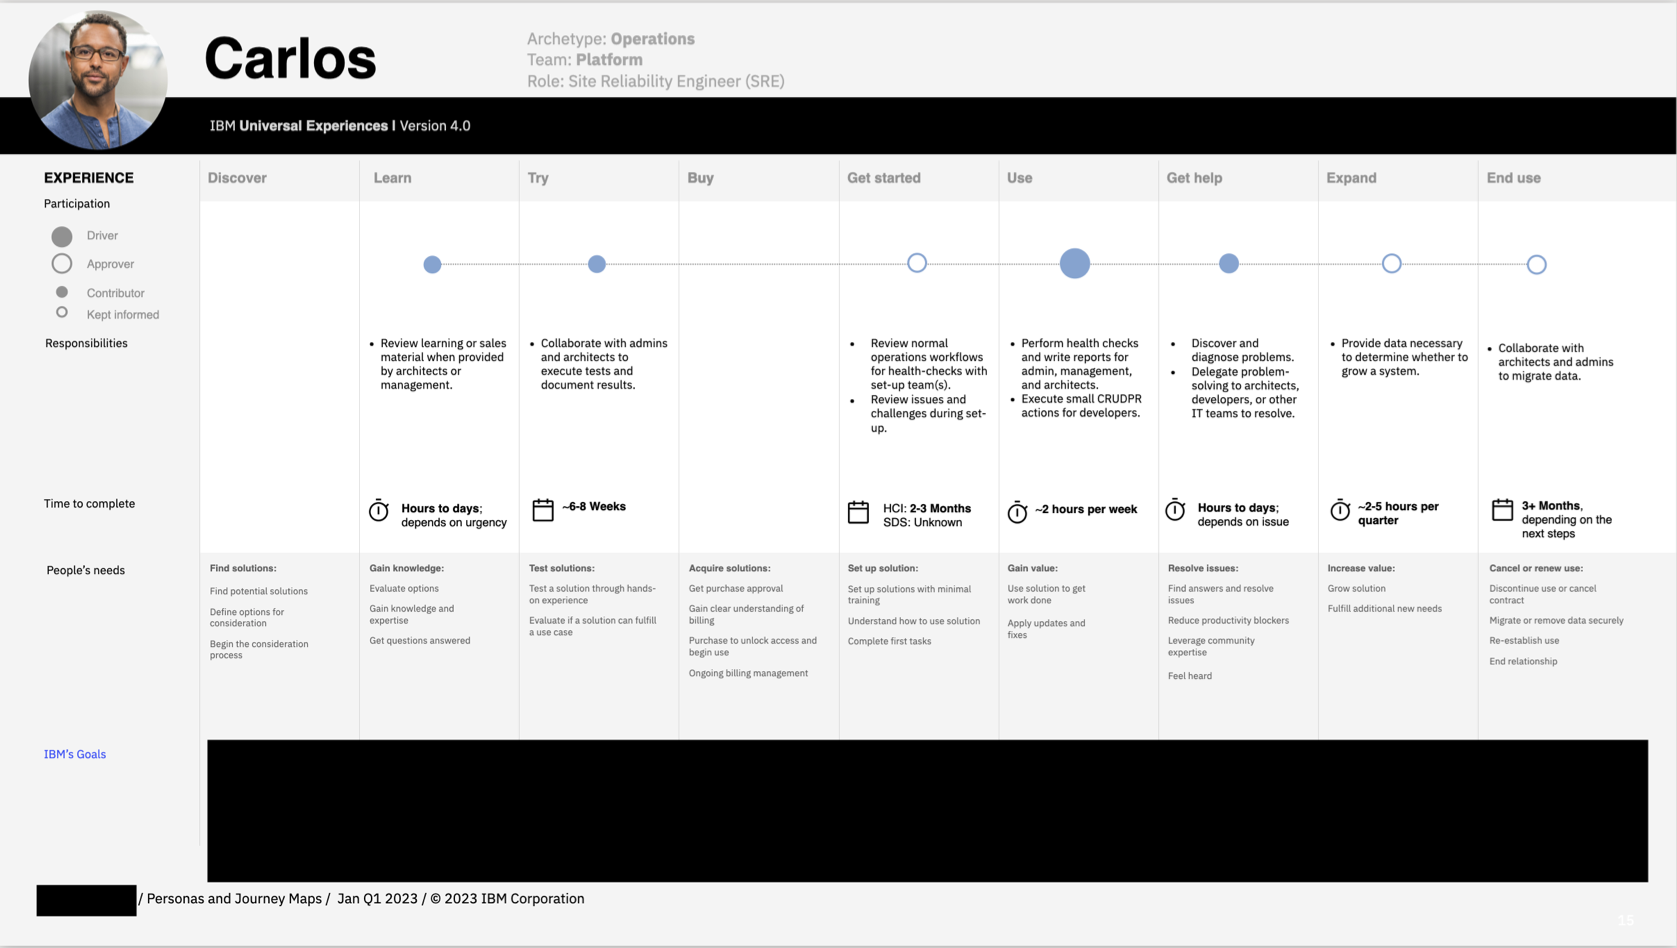Click the EXPERIENCE heading

point(89,178)
